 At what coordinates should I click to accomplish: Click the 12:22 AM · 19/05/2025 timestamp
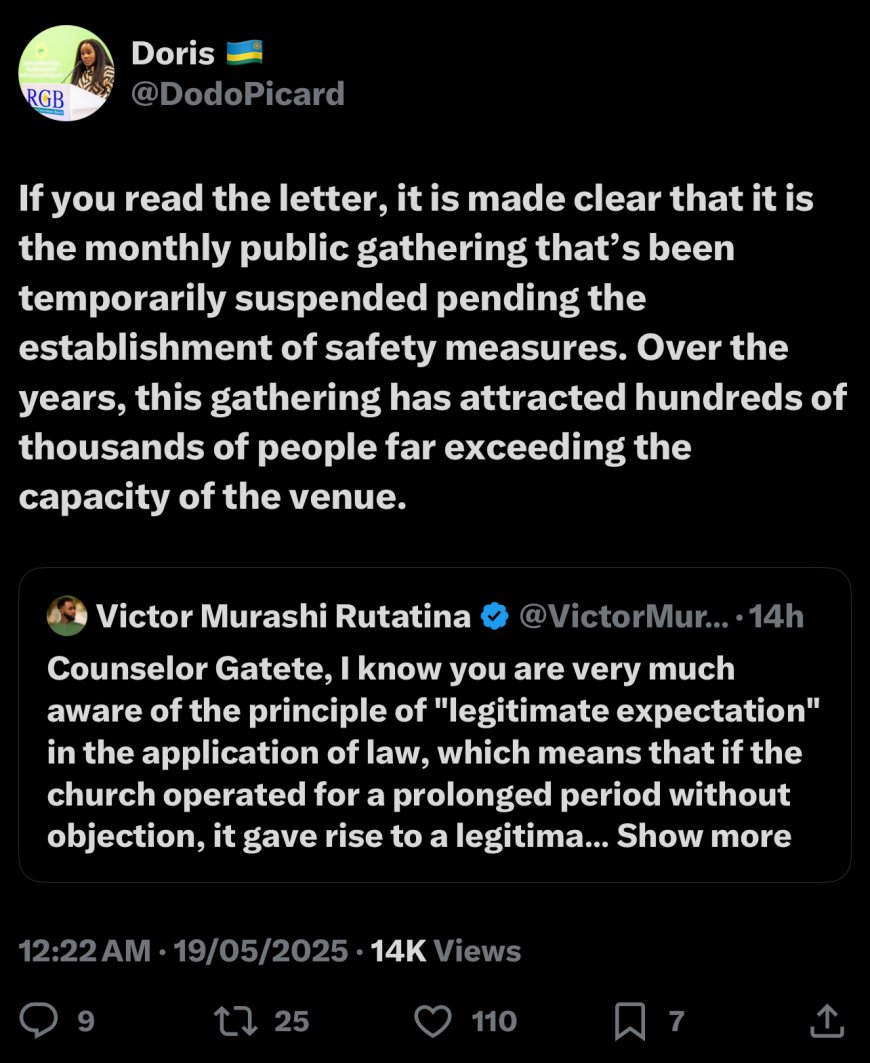click(182, 950)
